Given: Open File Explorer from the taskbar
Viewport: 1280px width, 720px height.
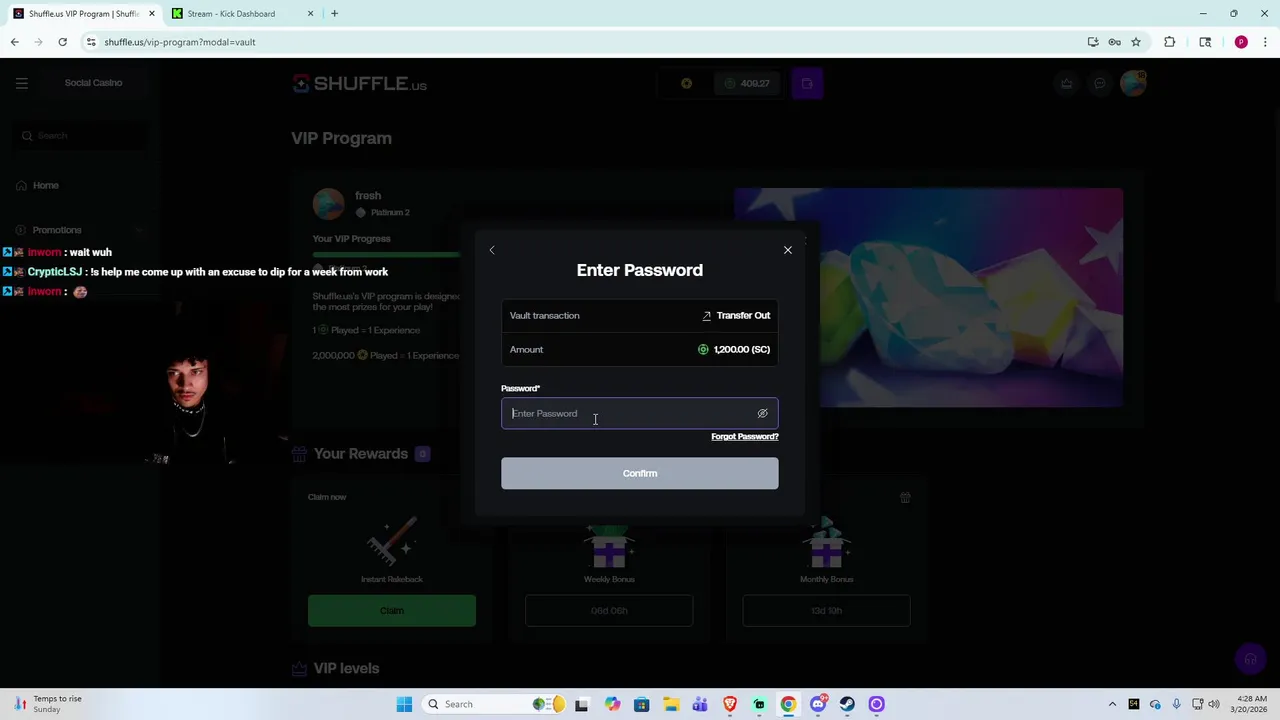Looking at the screenshot, I should point(671,704).
